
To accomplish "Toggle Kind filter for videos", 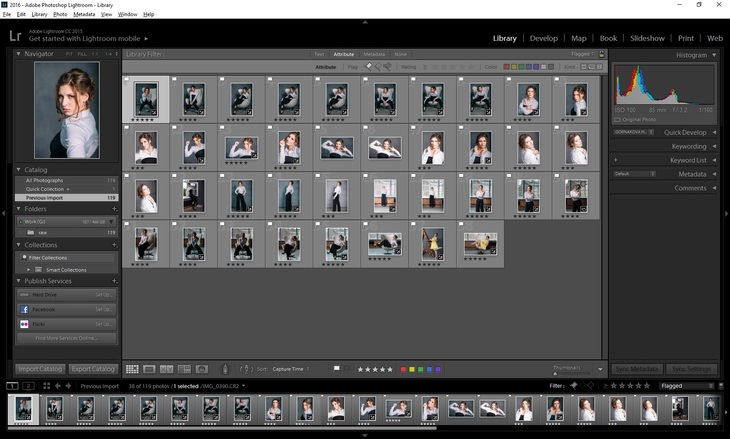I will 599,67.
